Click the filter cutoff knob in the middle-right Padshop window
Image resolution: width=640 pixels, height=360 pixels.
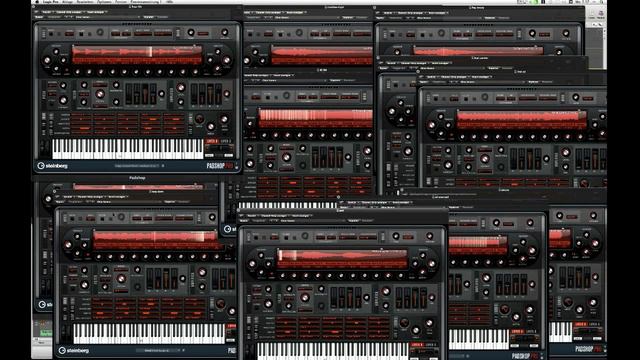(484, 158)
